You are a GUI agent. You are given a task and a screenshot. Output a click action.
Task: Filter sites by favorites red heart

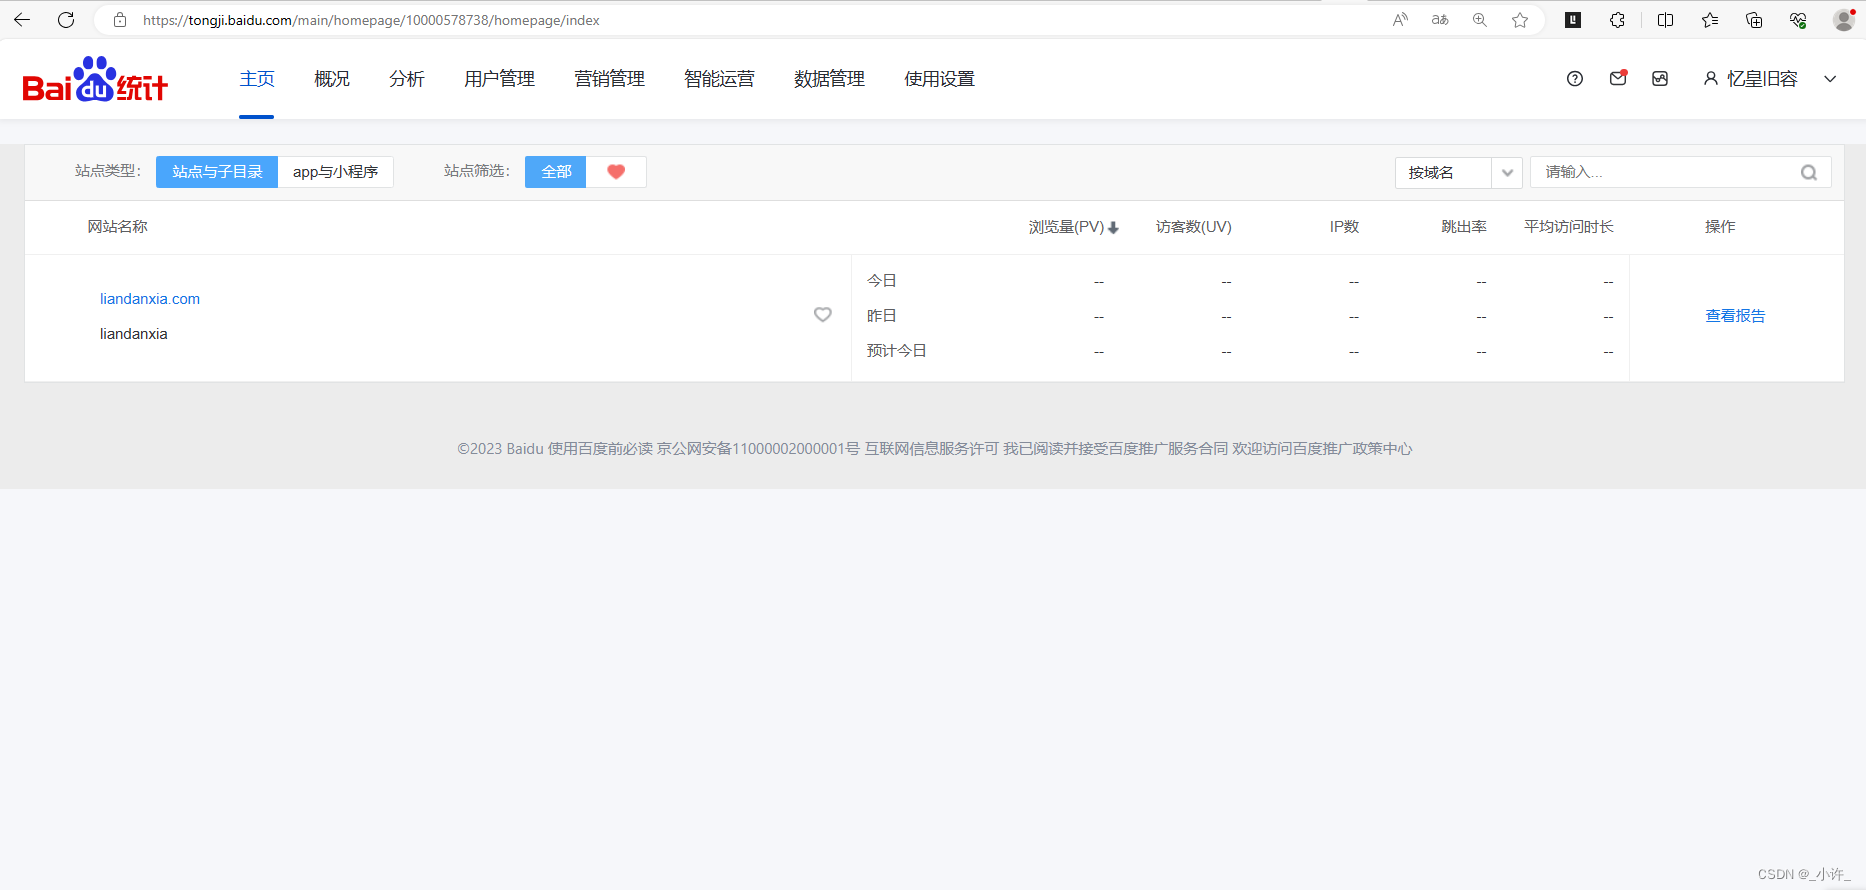tap(616, 172)
